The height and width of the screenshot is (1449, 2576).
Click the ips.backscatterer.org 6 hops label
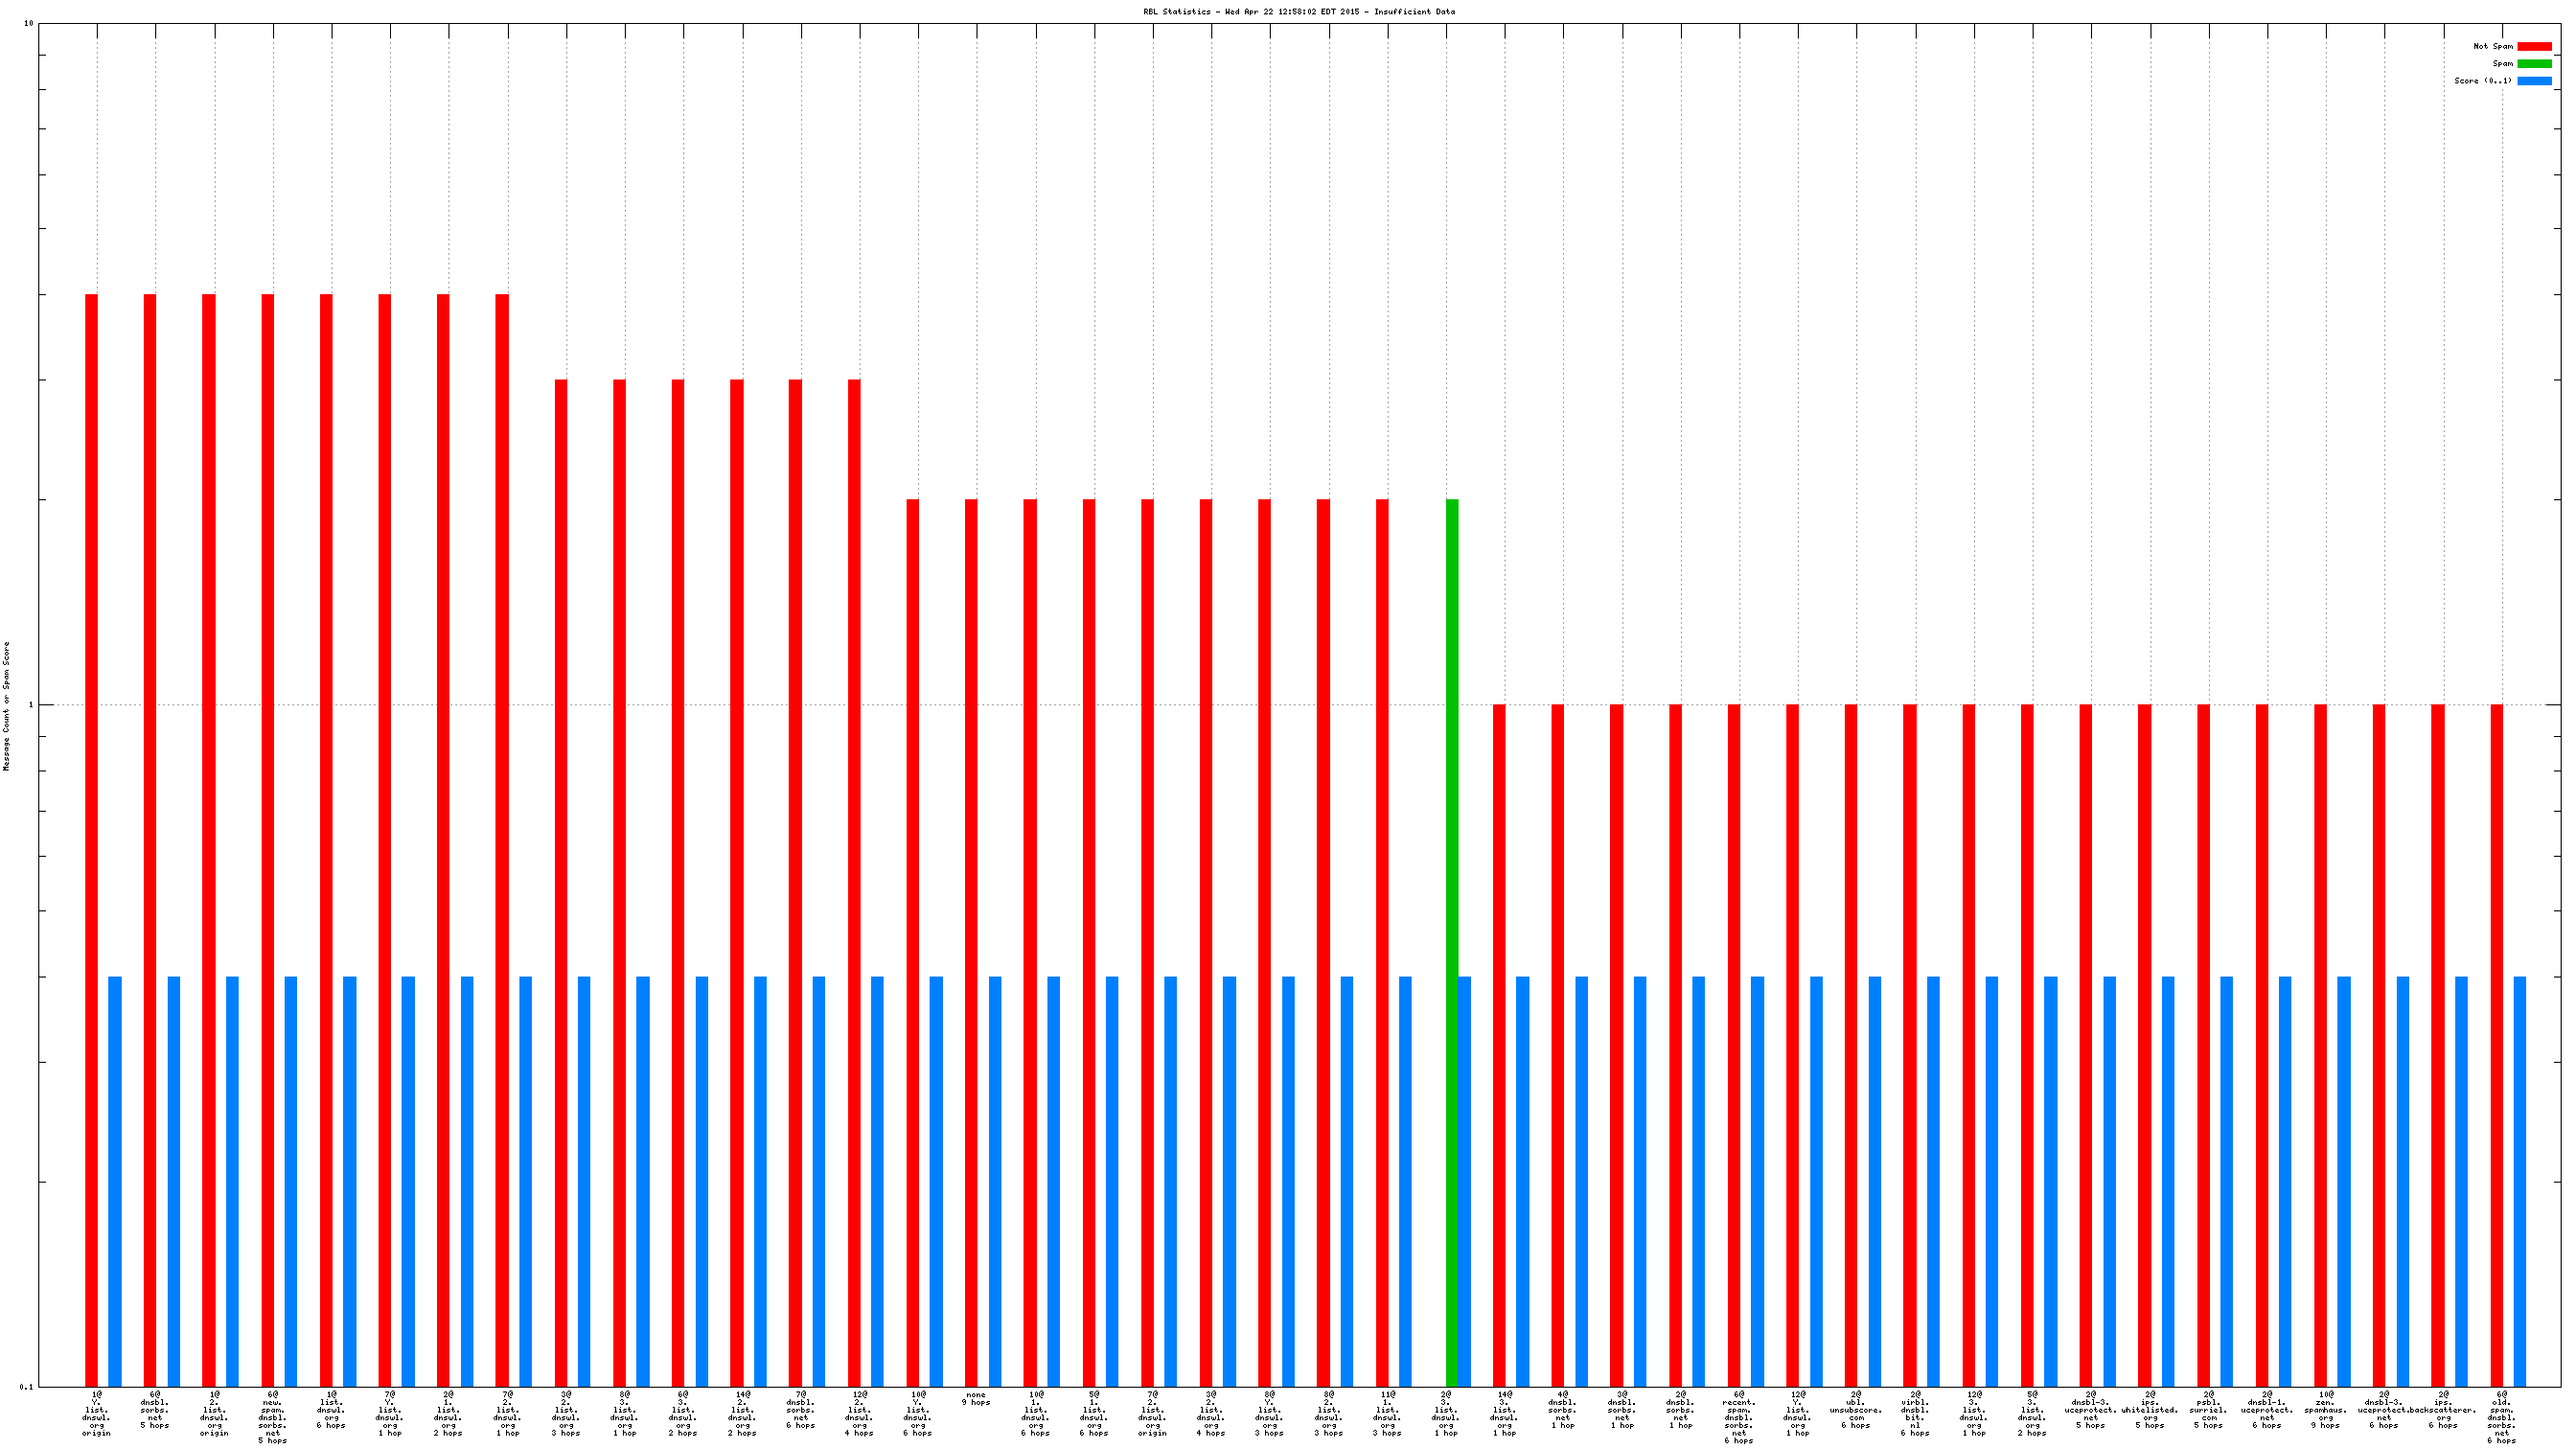point(2443,1410)
